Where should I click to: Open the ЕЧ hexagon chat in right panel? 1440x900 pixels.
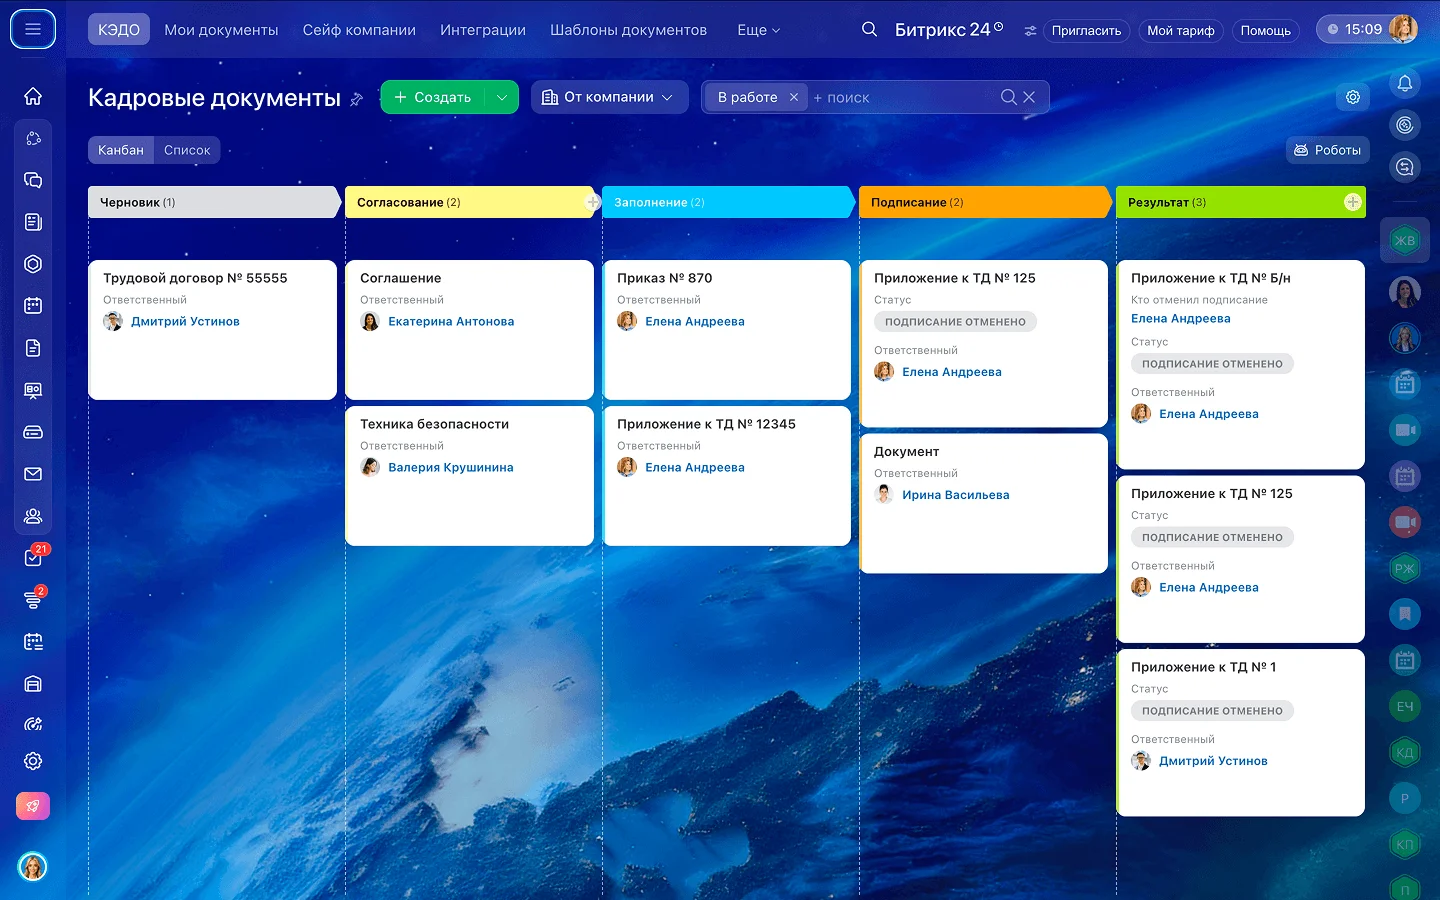[x=1405, y=706]
